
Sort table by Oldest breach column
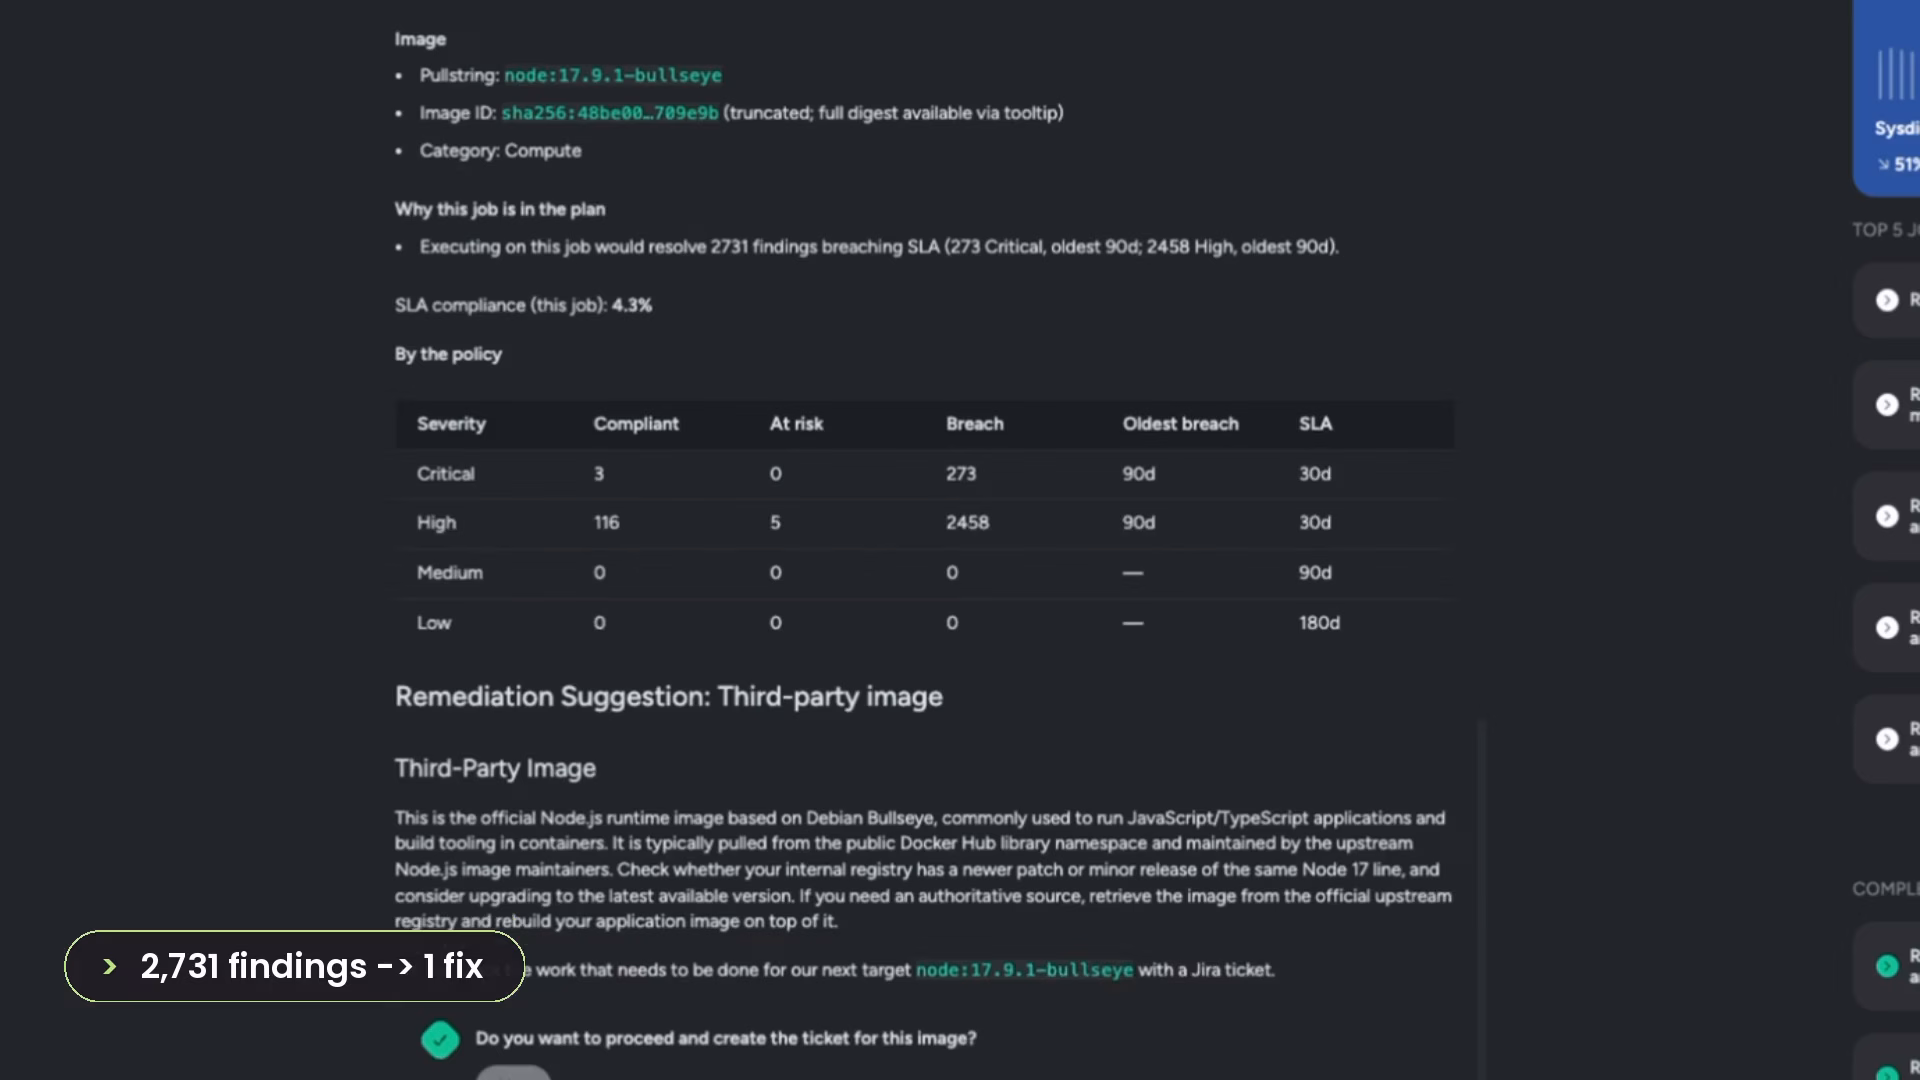point(1180,424)
